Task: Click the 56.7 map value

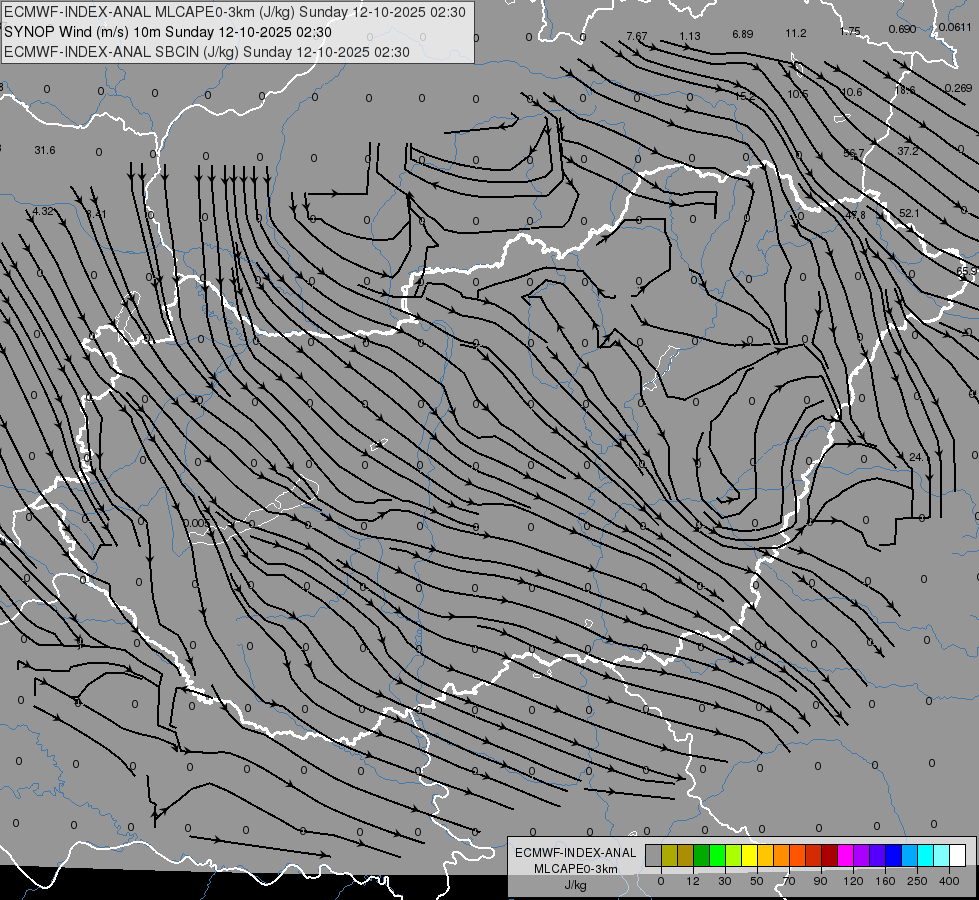Action: pos(854,154)
